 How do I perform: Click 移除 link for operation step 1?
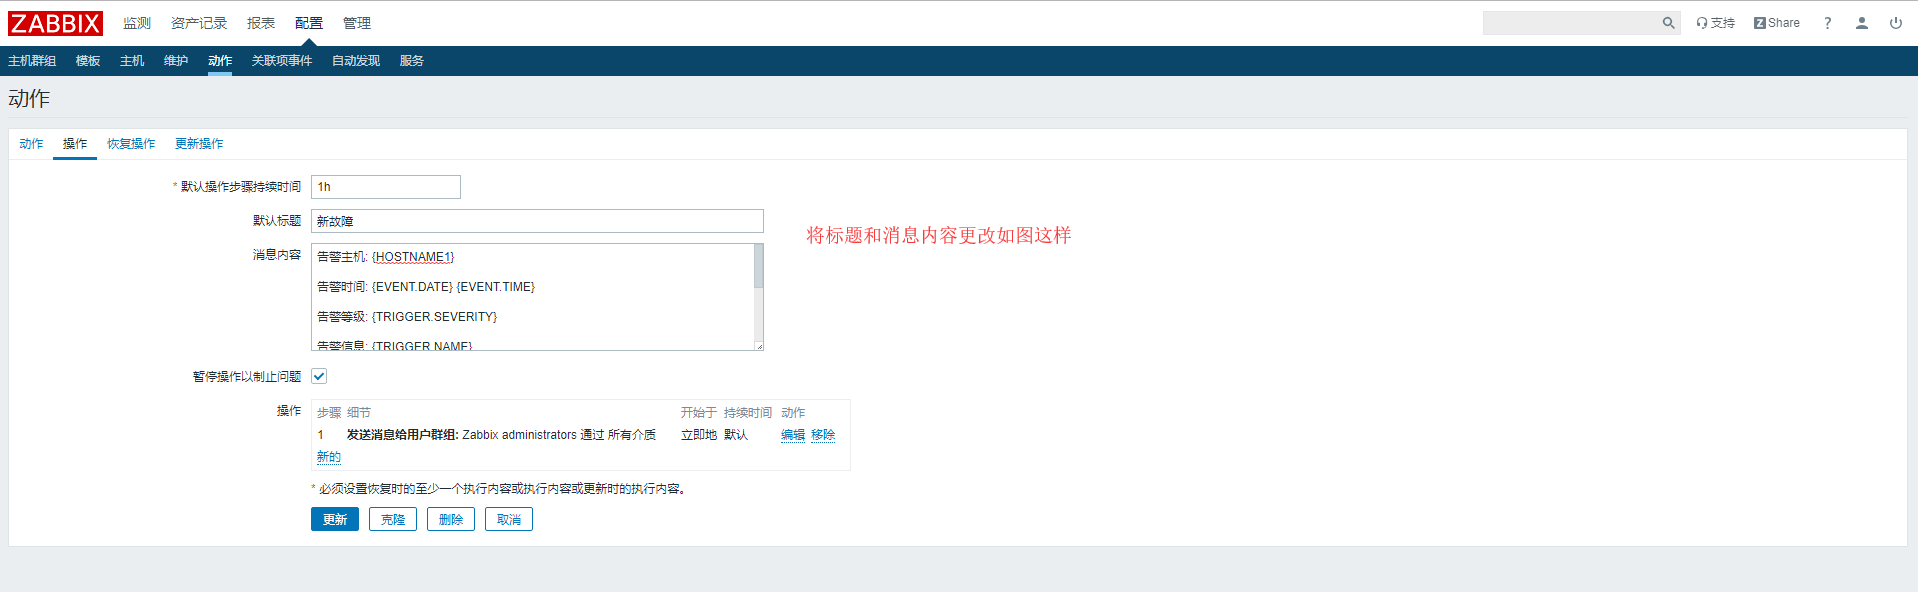pyautogui.click(x=823, y=435)
